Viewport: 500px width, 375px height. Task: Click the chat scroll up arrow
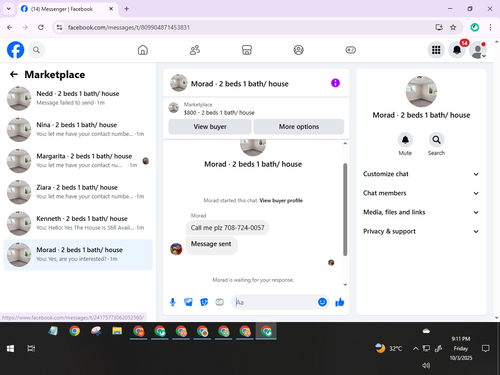pos(345,143)
